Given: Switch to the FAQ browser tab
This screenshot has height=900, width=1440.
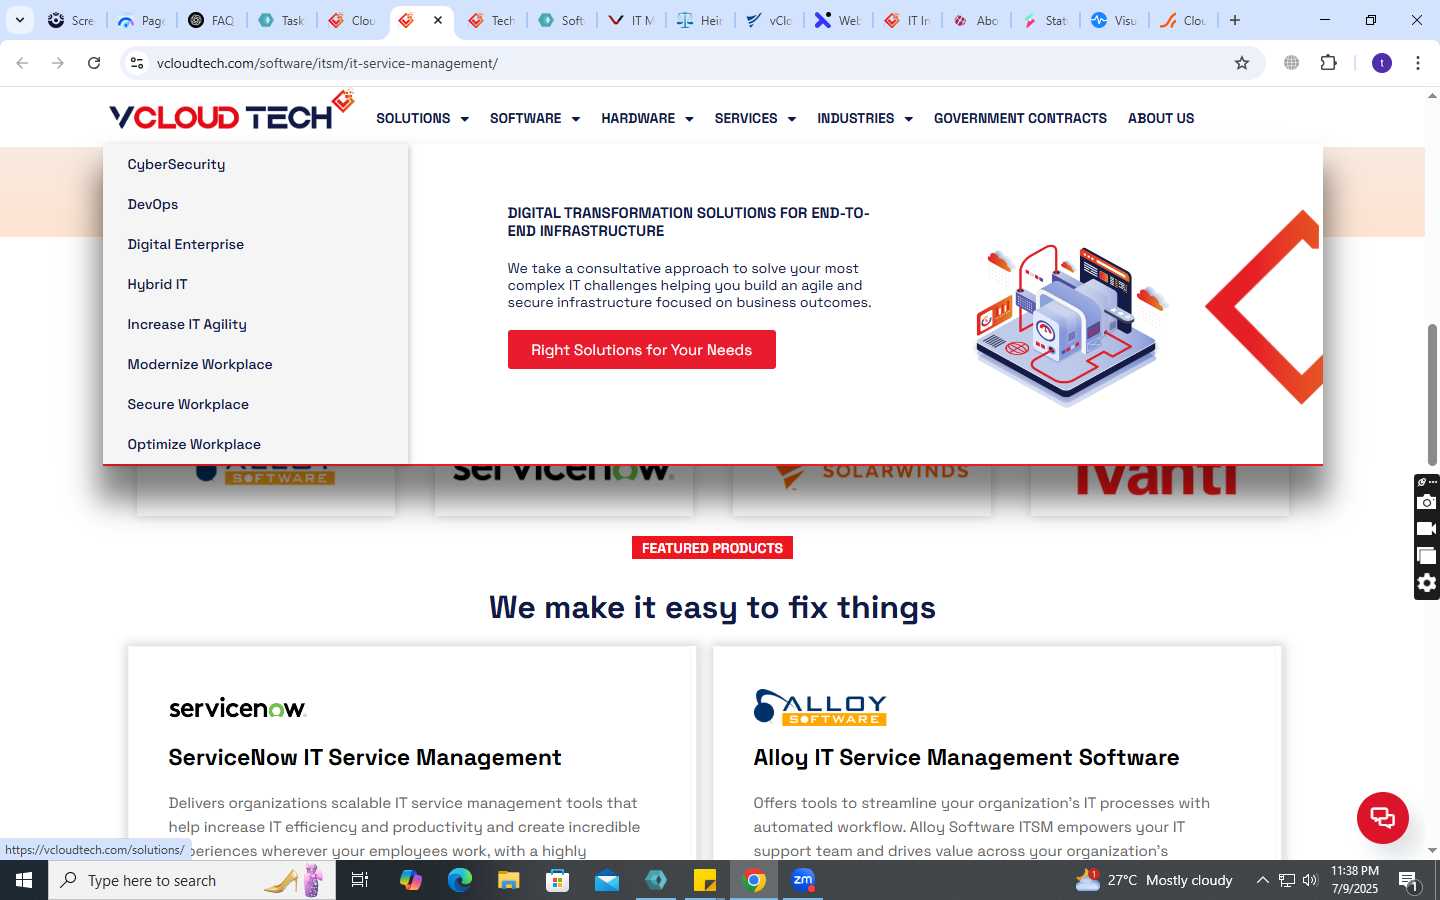Looking at the screenshot, I should tap(211, 20).
